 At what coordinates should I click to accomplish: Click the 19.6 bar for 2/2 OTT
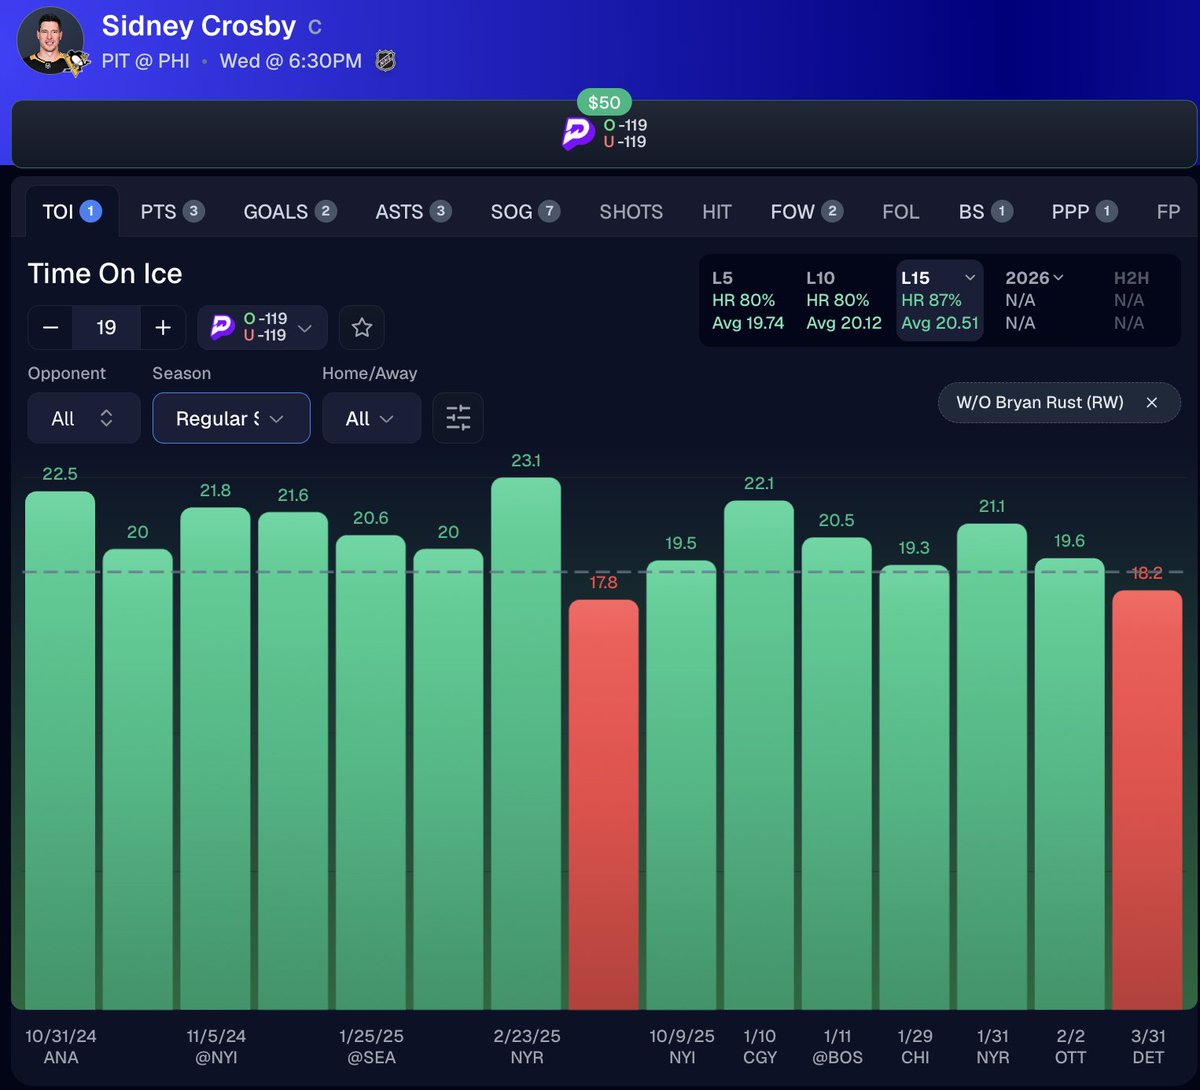(x=1070, y=783)
